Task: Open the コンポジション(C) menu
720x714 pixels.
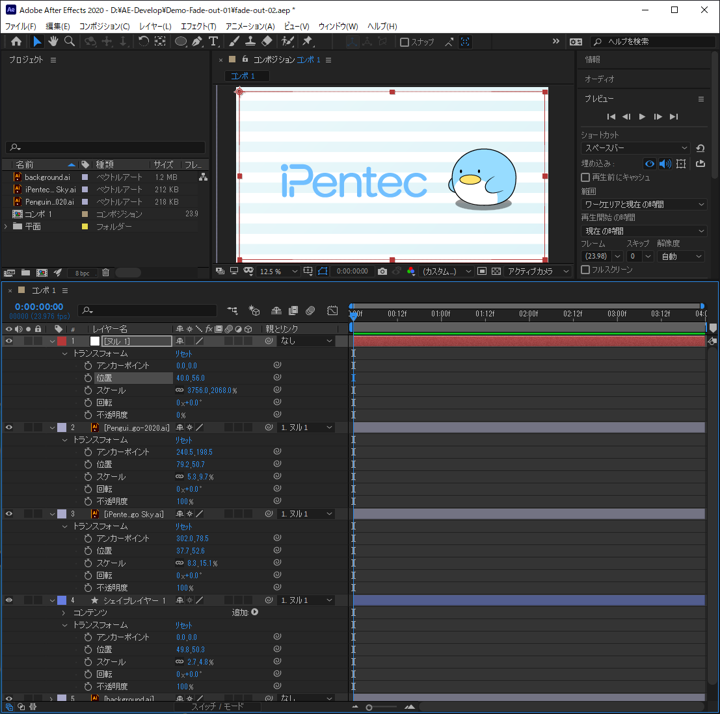Action: (x=105, y=26)
